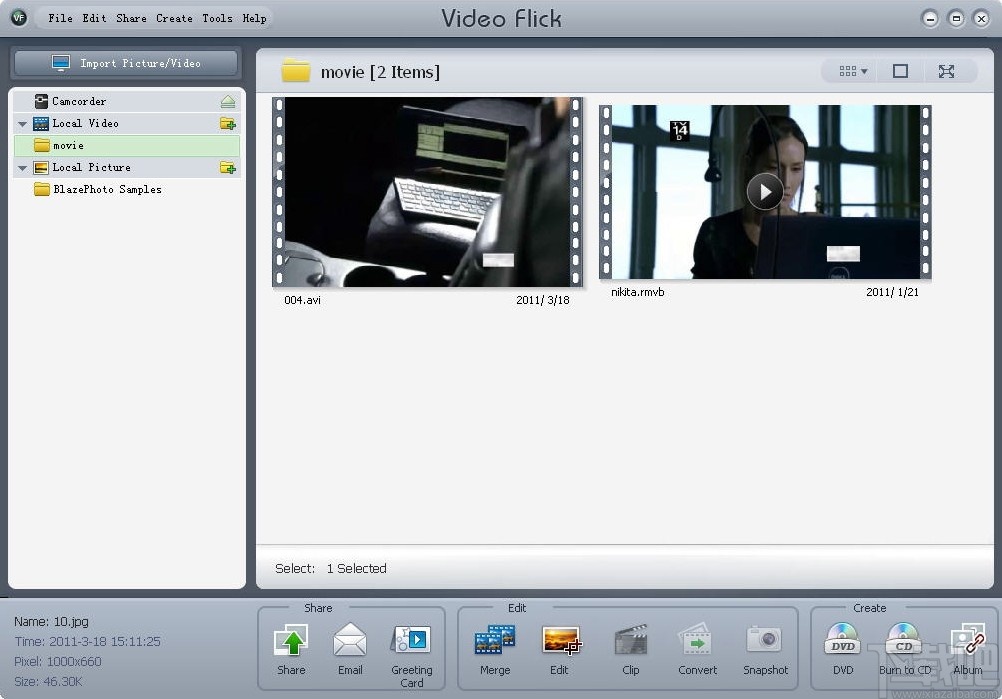
Task: Click the 2011/ 1/21 date label
Action: coord(892,292)
